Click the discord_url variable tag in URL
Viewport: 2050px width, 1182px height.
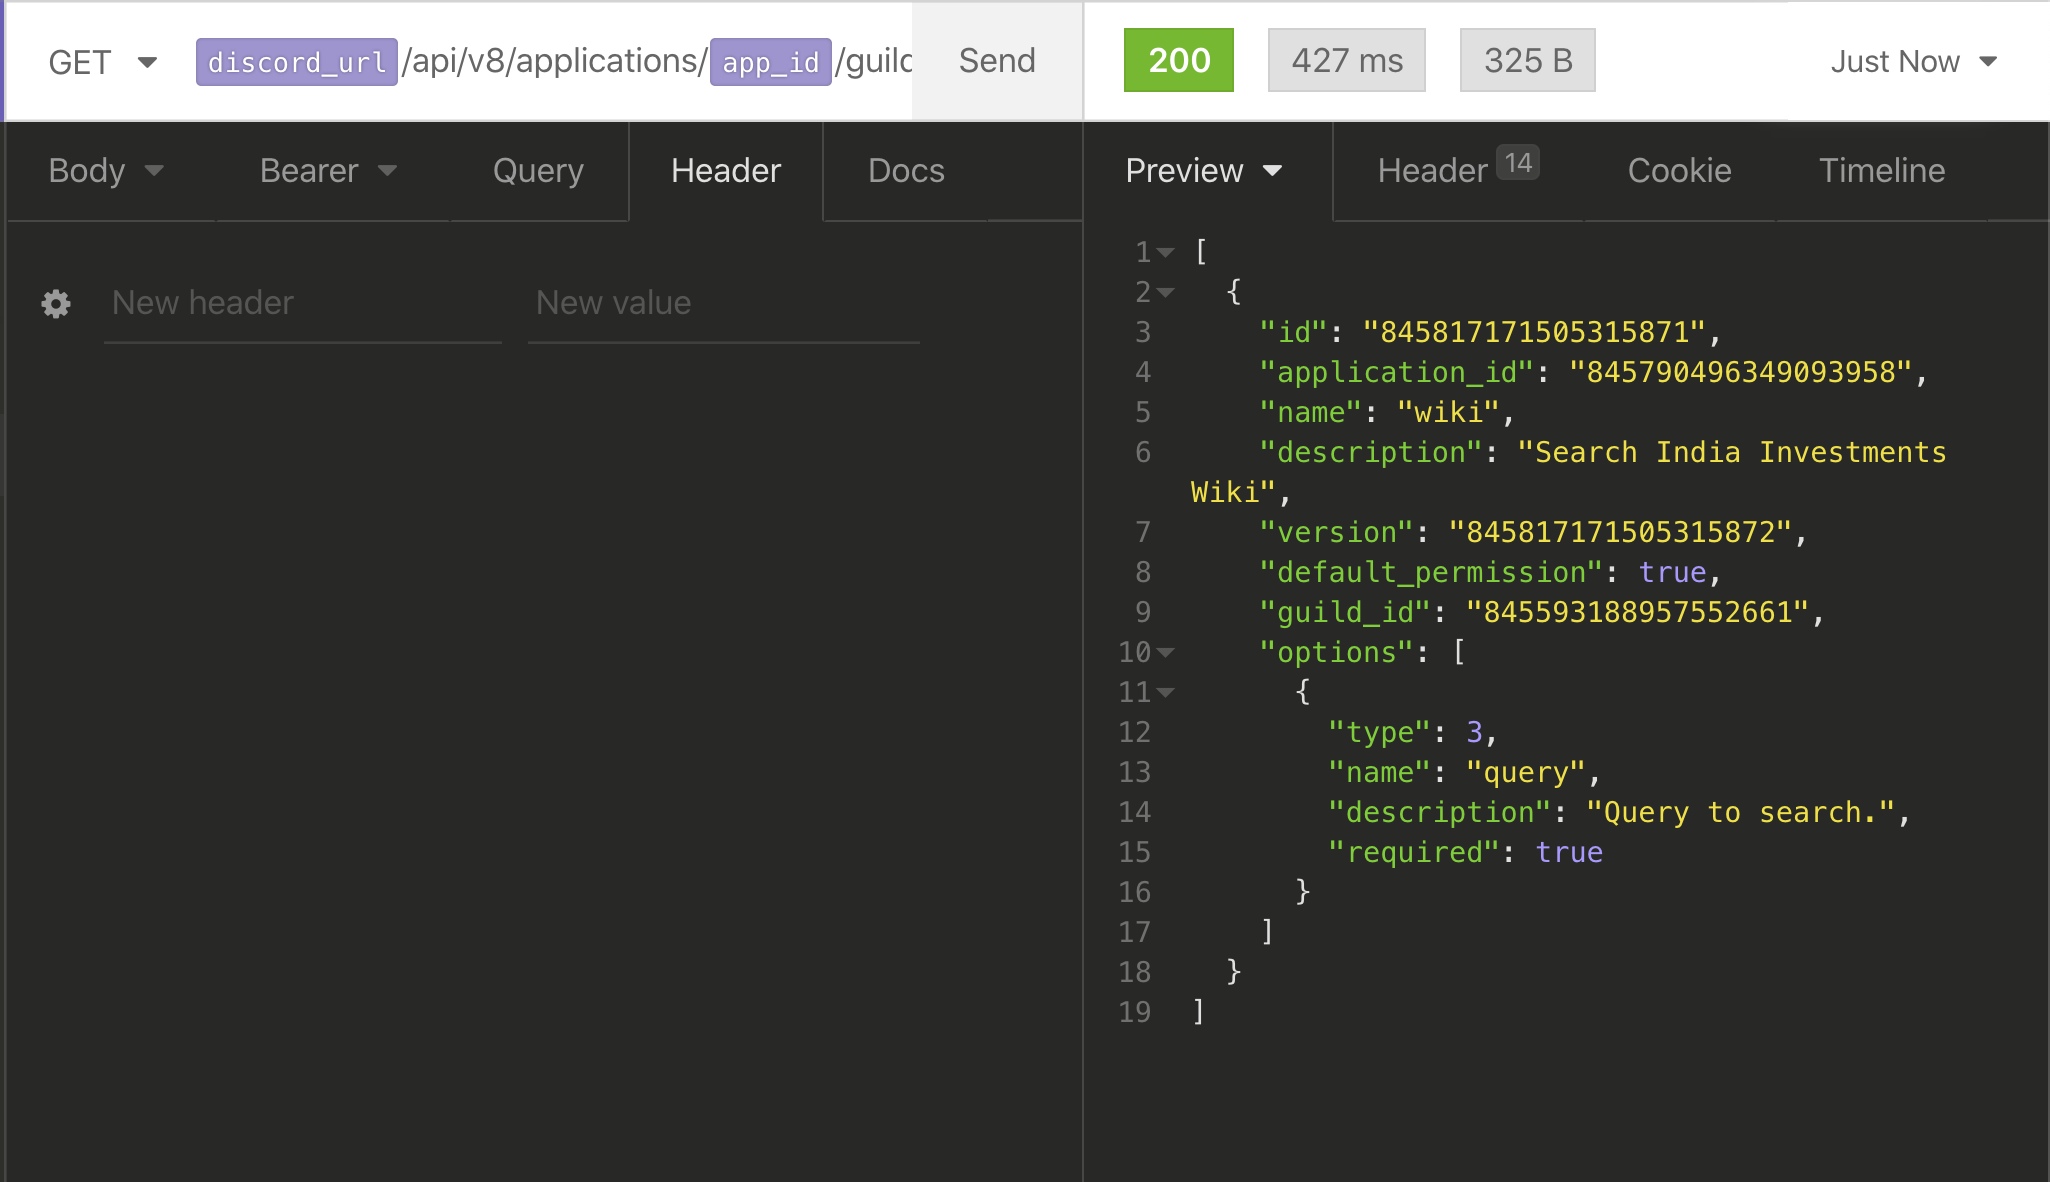tap(296, 62)
